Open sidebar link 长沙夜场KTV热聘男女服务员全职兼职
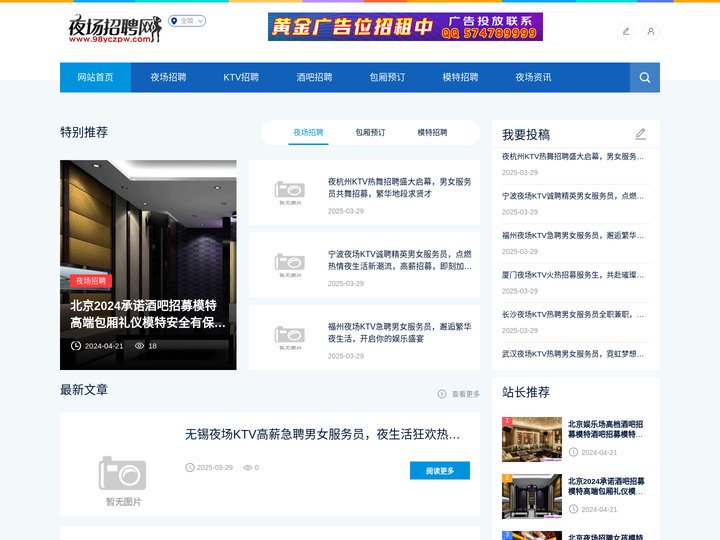The height and width of the screenshot is (540, 720). tap(573, 315)
